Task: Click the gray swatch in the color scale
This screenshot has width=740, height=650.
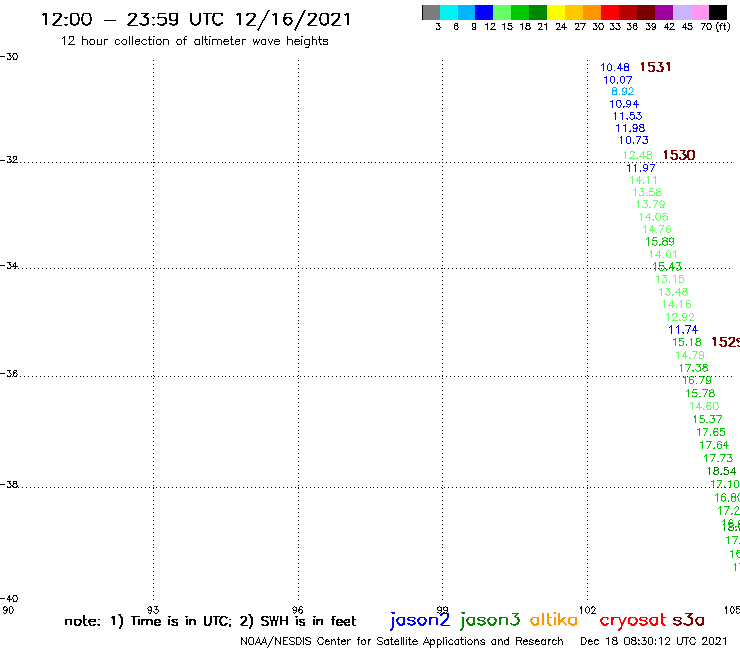Action: (431, 12)
